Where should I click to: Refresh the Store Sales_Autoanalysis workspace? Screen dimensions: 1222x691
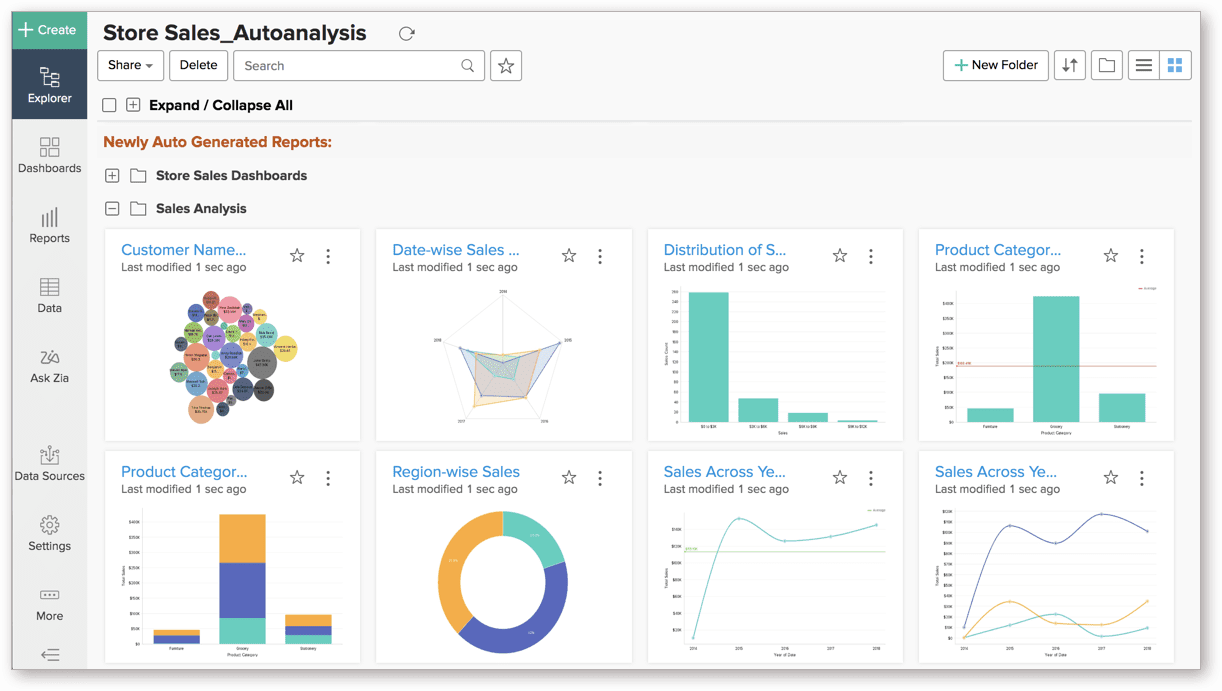pos(406,33)
